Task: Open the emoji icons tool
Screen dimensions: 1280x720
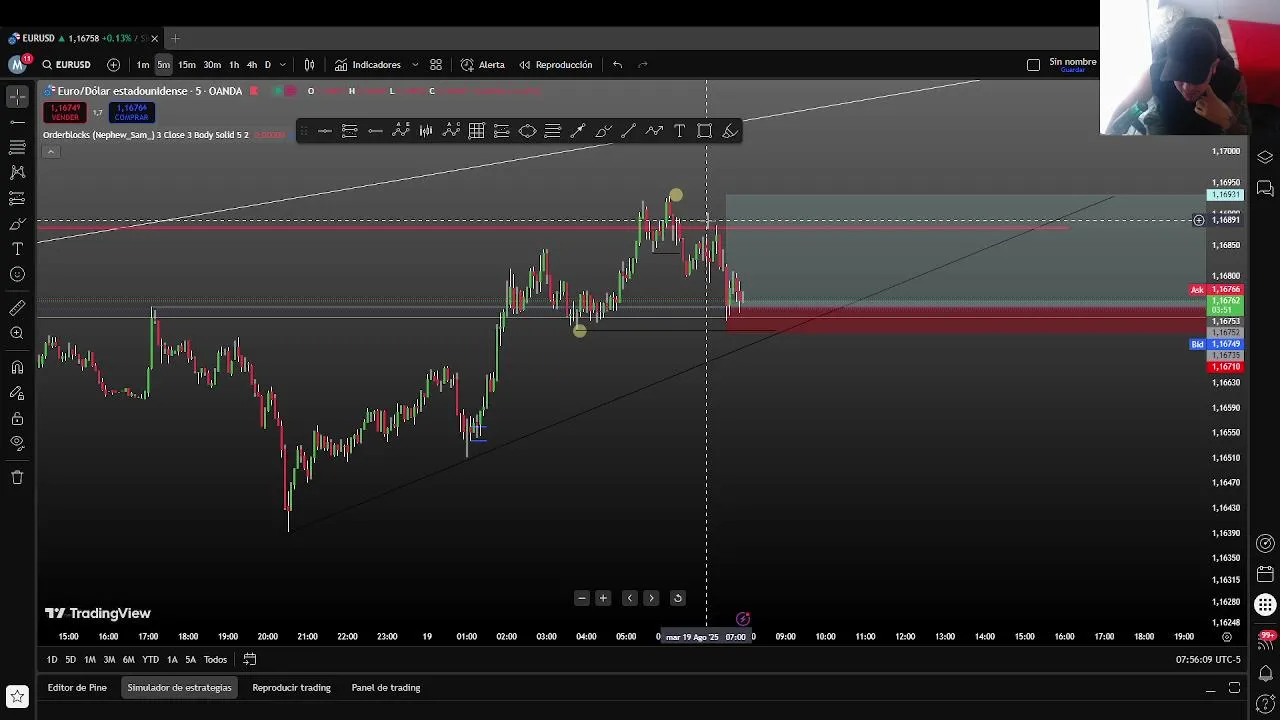Action: click(17, 274)
